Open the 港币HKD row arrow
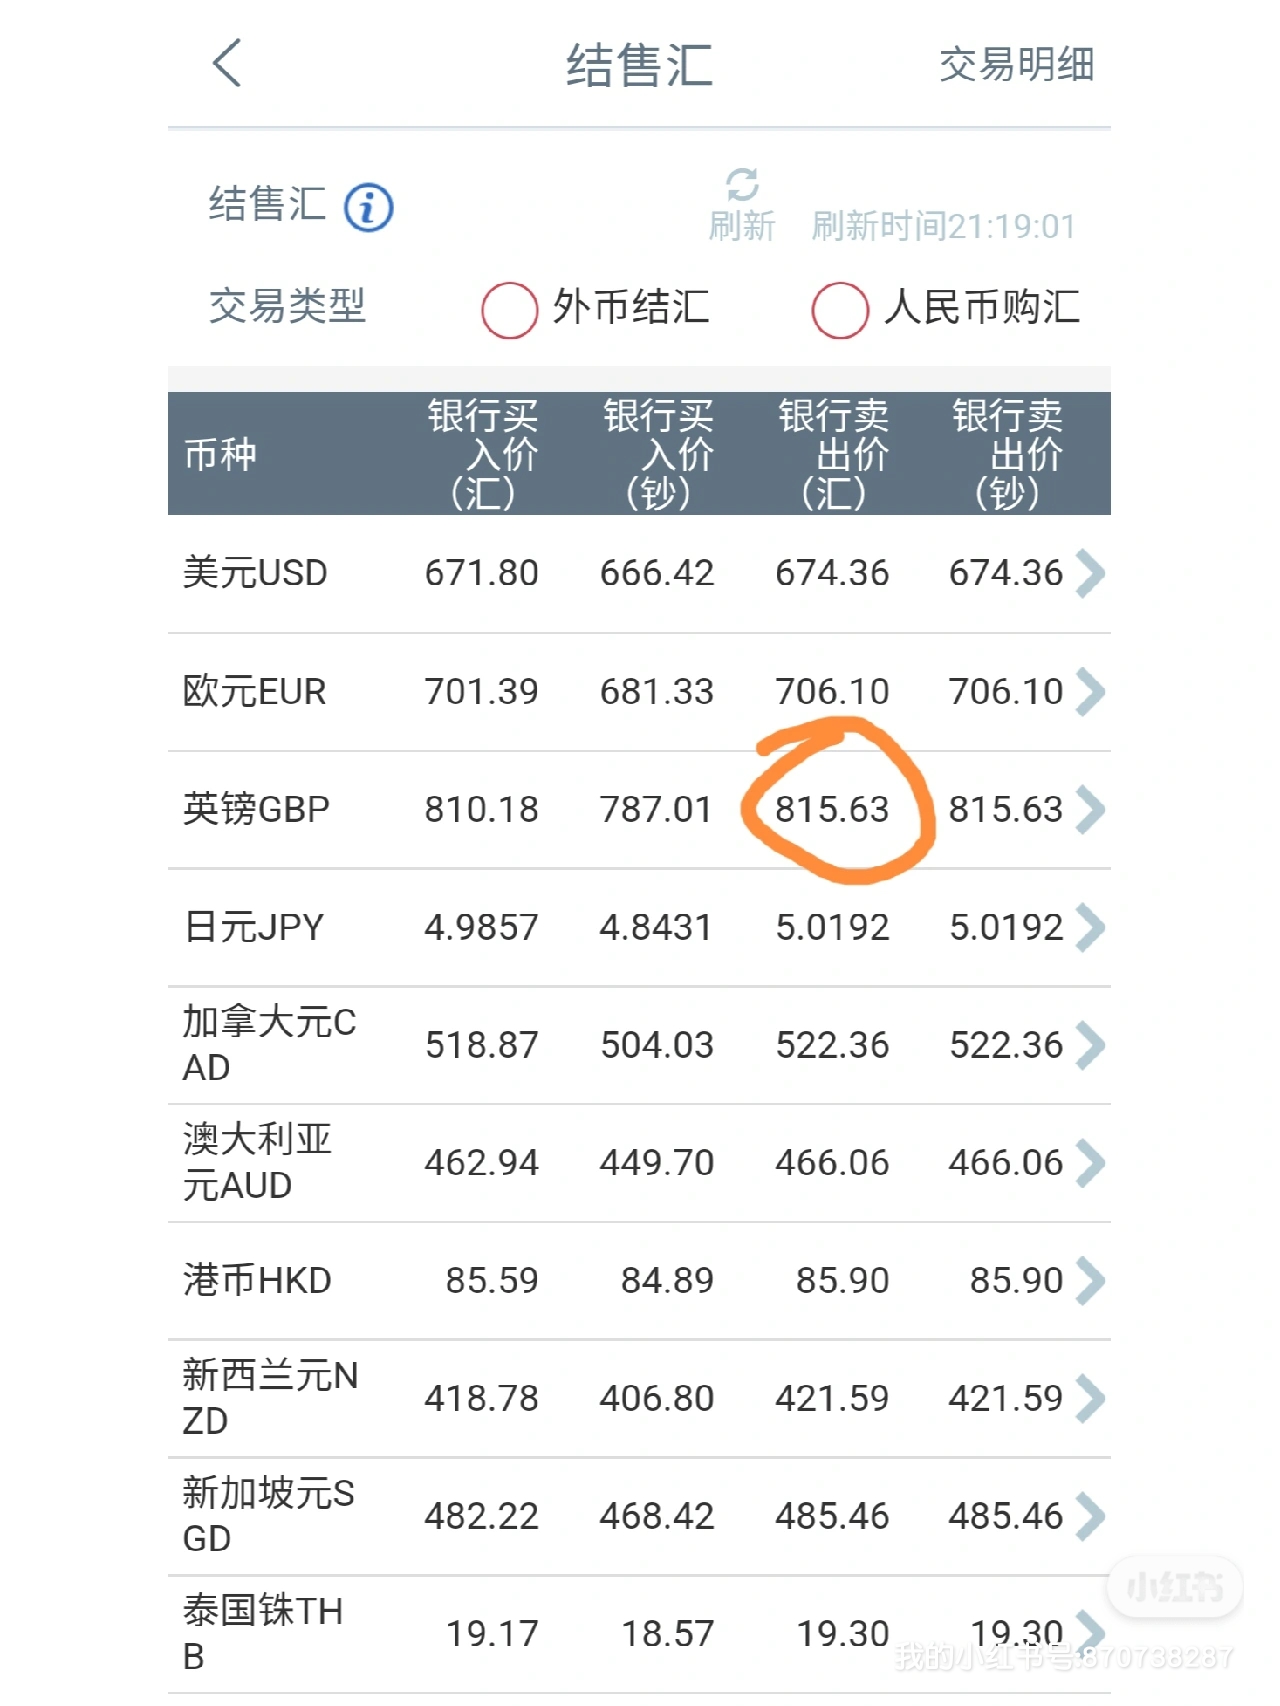Image resolution: width=1280 pixels, height=1706 pixels. 1090,1280
